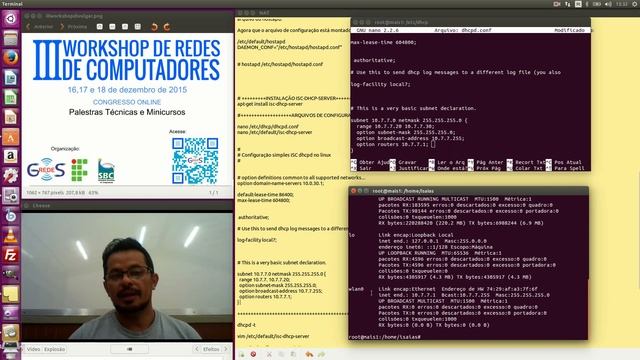Click 'authoritative;' line in nano editor
The width and height of the screenshot is (640, 360).
pyautogui.click(x=374, y=60)
